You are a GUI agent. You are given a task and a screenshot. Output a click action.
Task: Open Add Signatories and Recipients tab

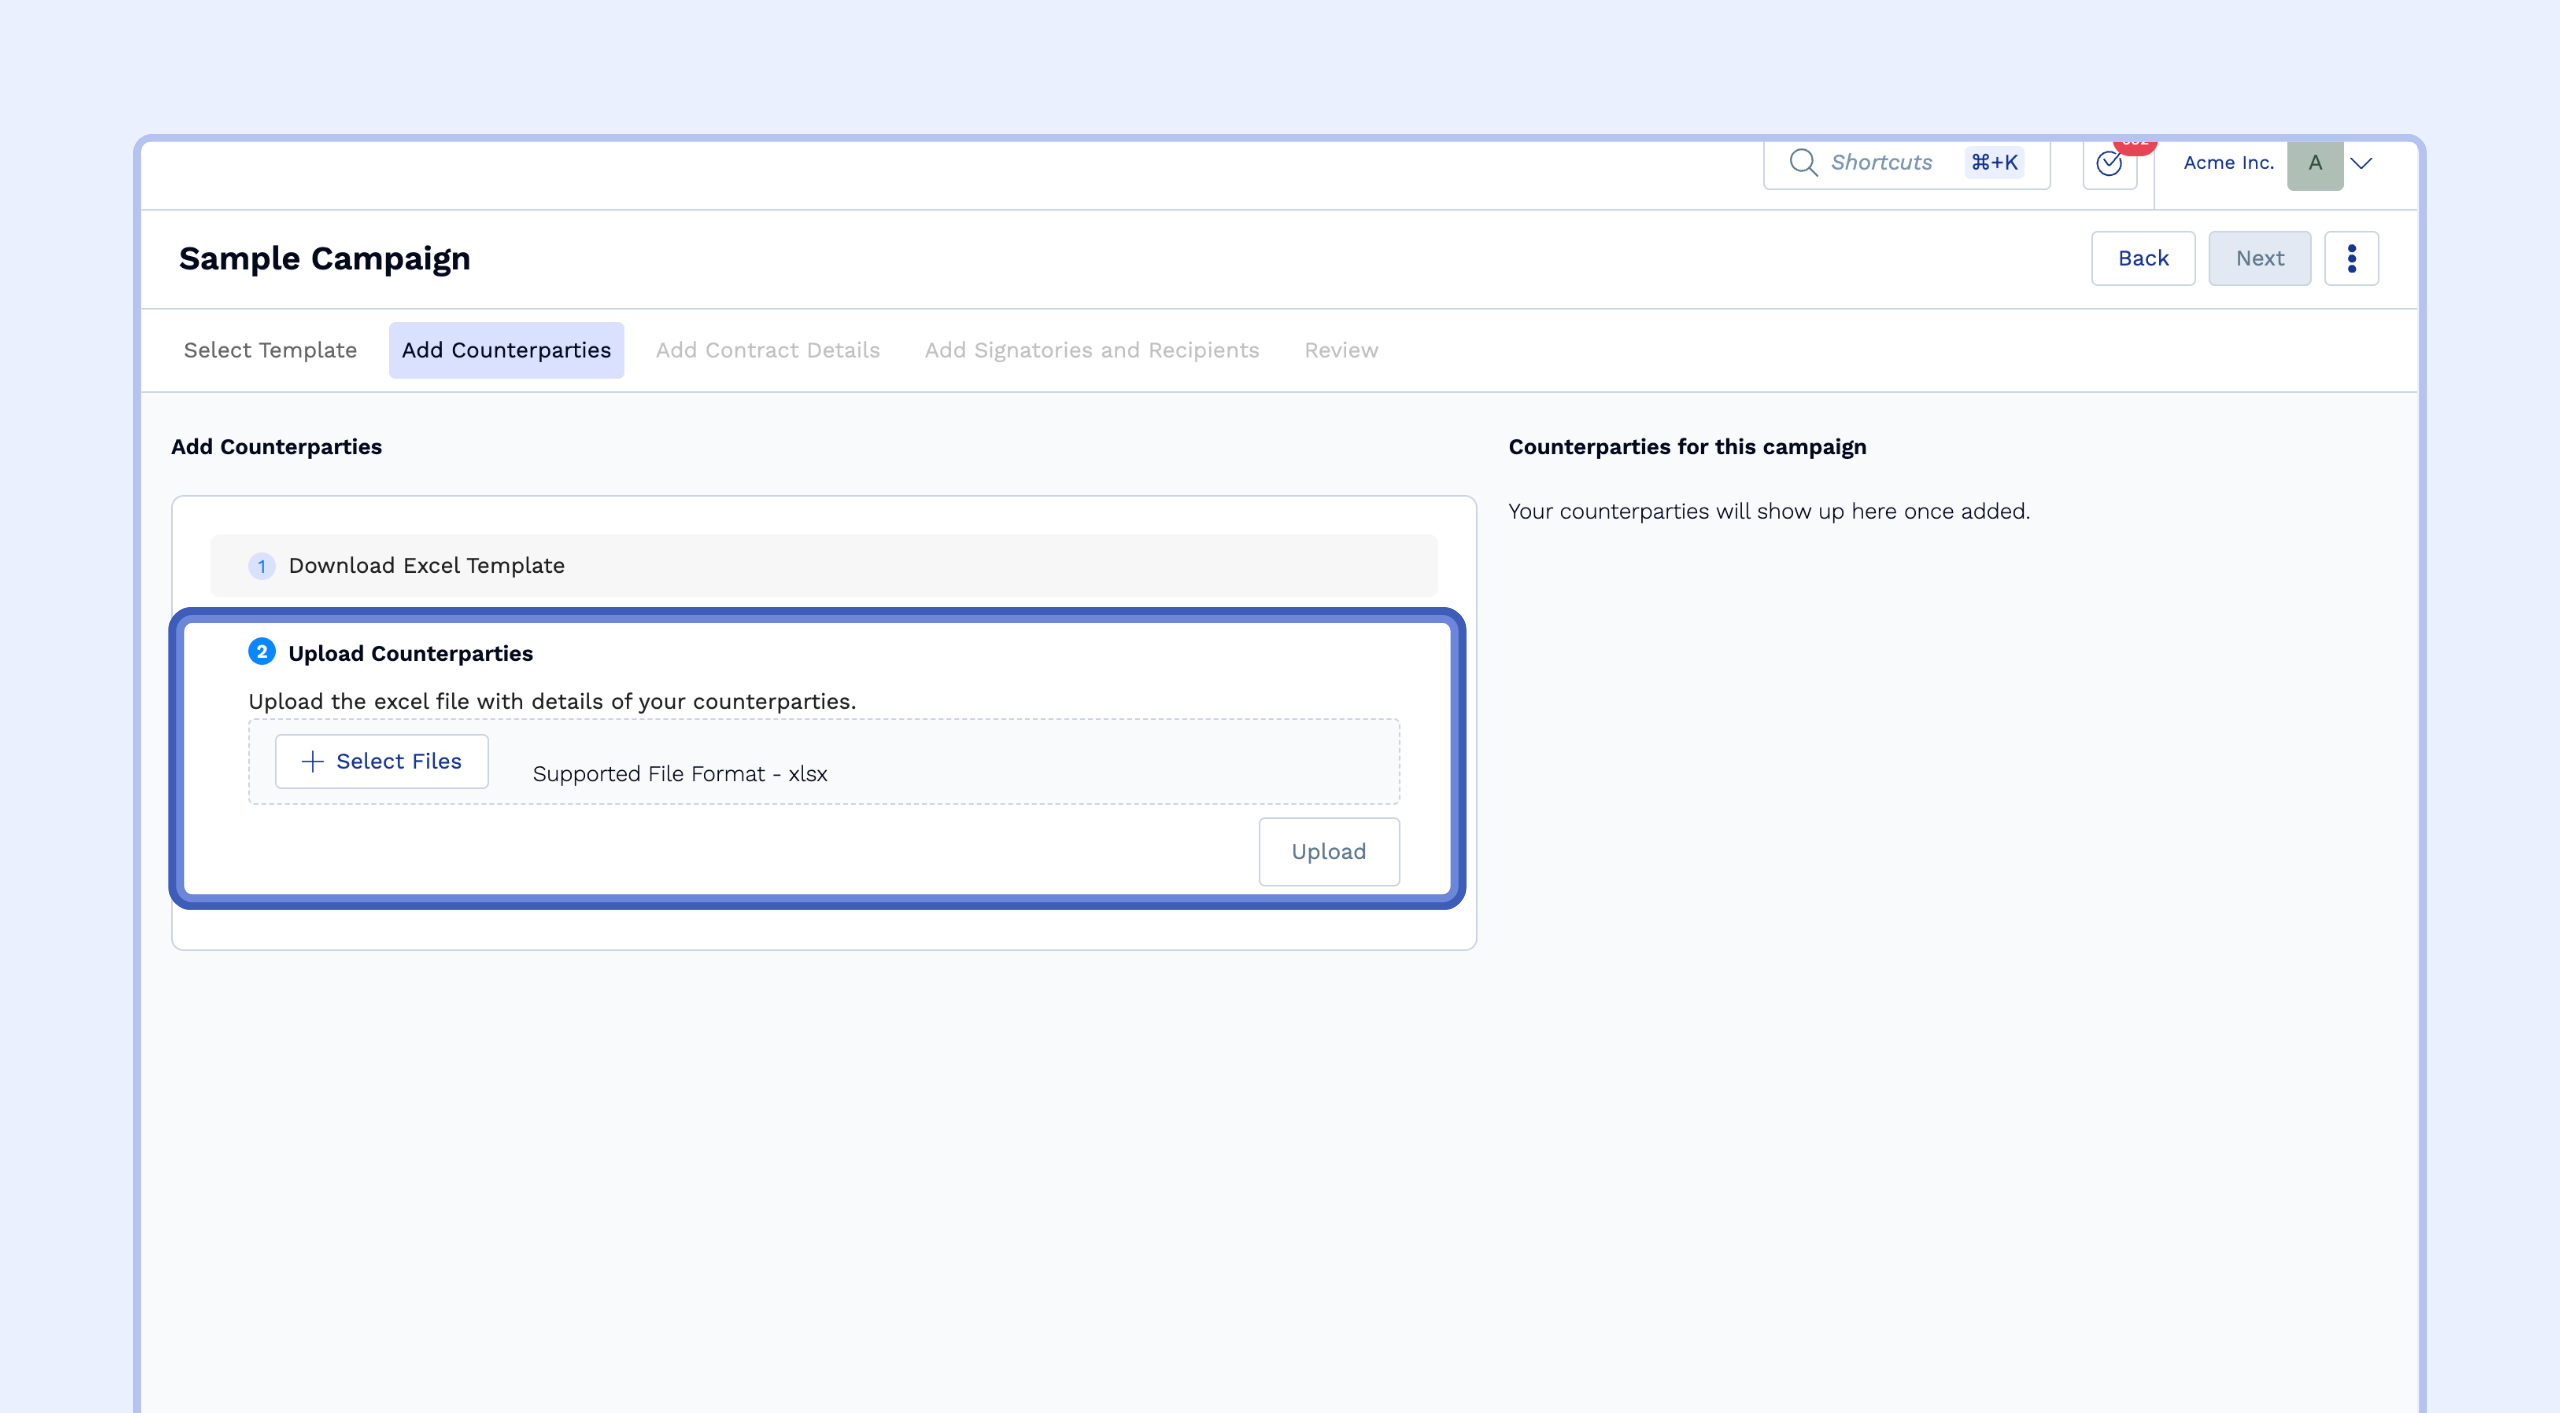pos(1091,350)
